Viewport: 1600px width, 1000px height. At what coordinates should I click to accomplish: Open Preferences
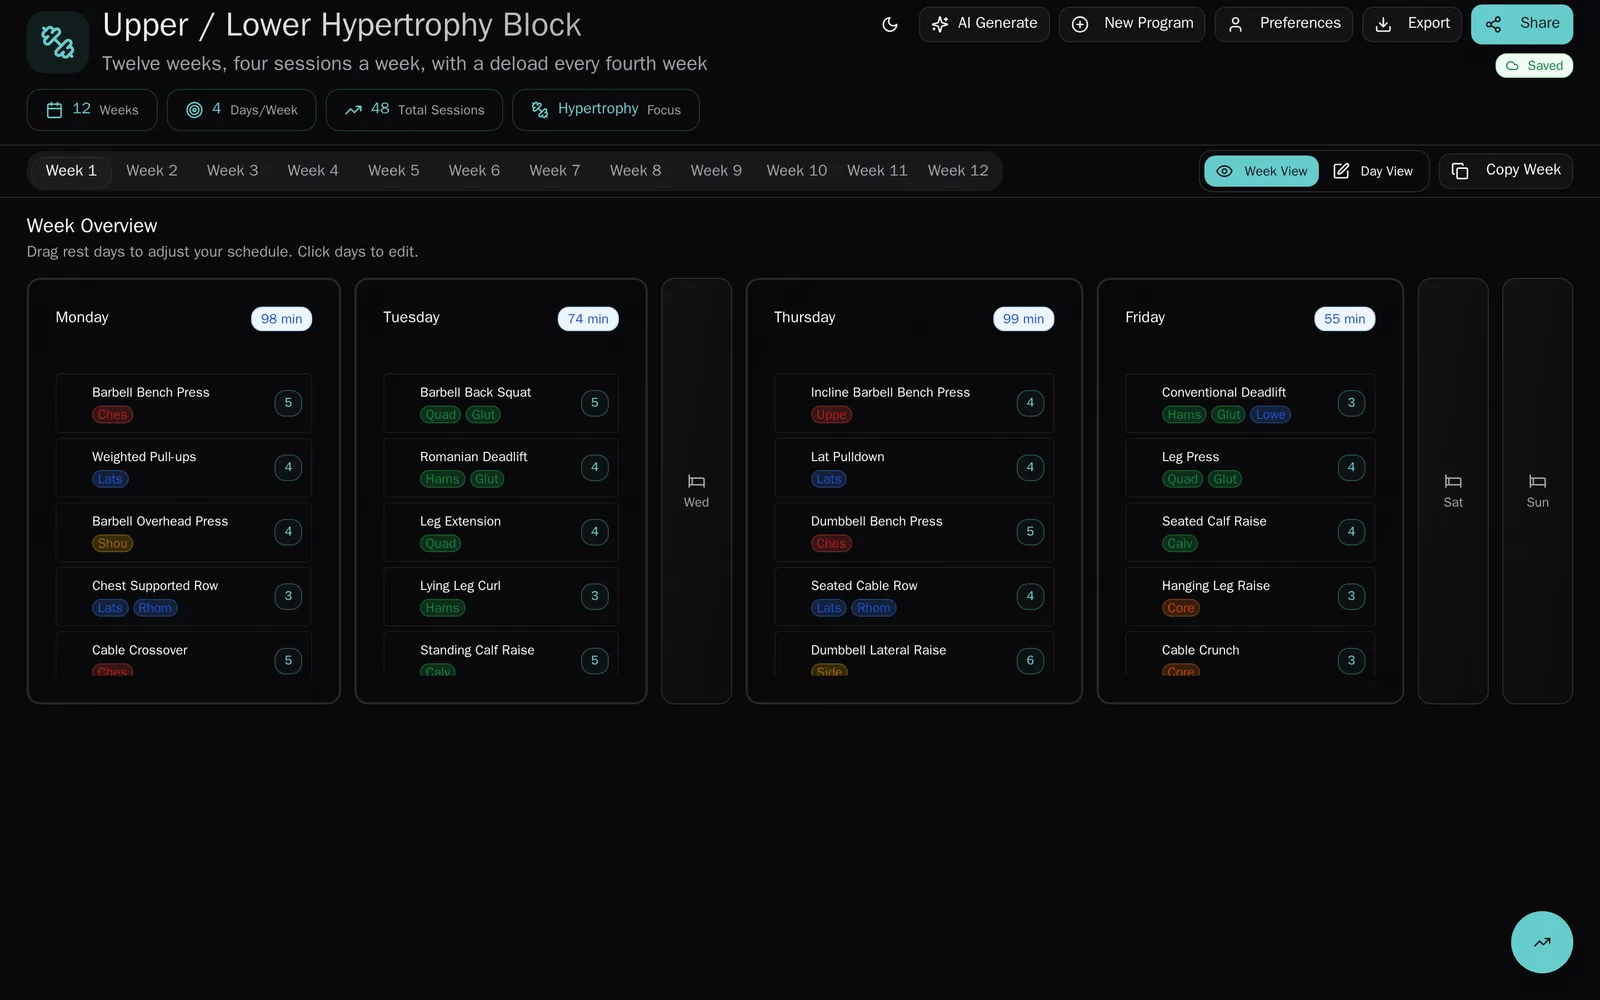1284,24
